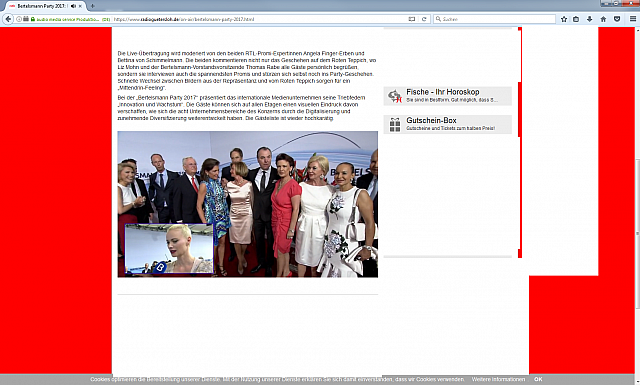The height and width of the screenshot is (385, 640).
Task: Click the URL text in the address bar
Action: [184, 19]
